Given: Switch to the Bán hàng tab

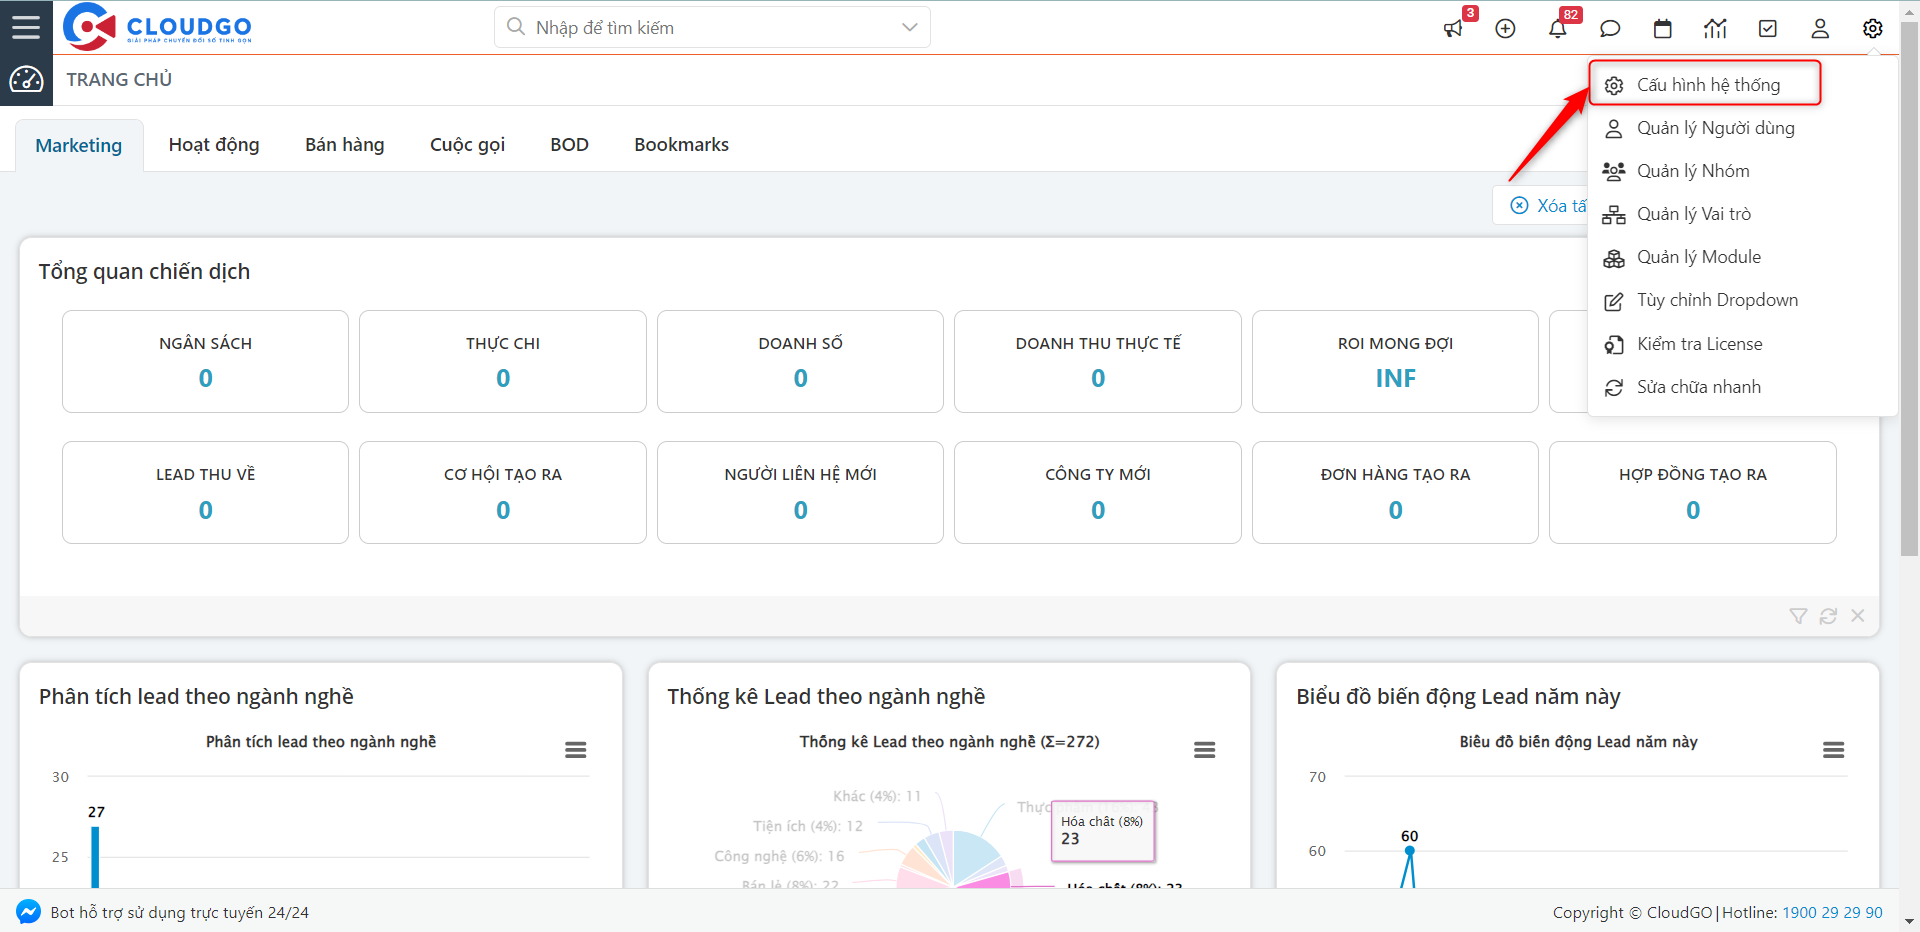Looking at the screenshot, I should [344, 145].
